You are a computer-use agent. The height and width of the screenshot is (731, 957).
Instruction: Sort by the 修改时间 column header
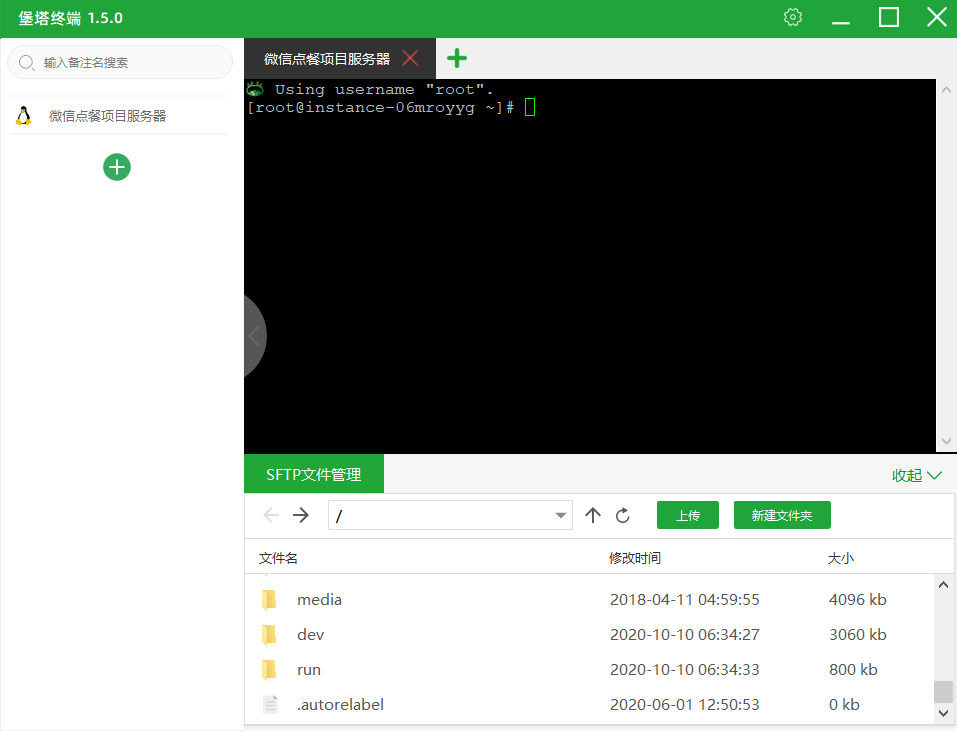[x=635, y=558]
